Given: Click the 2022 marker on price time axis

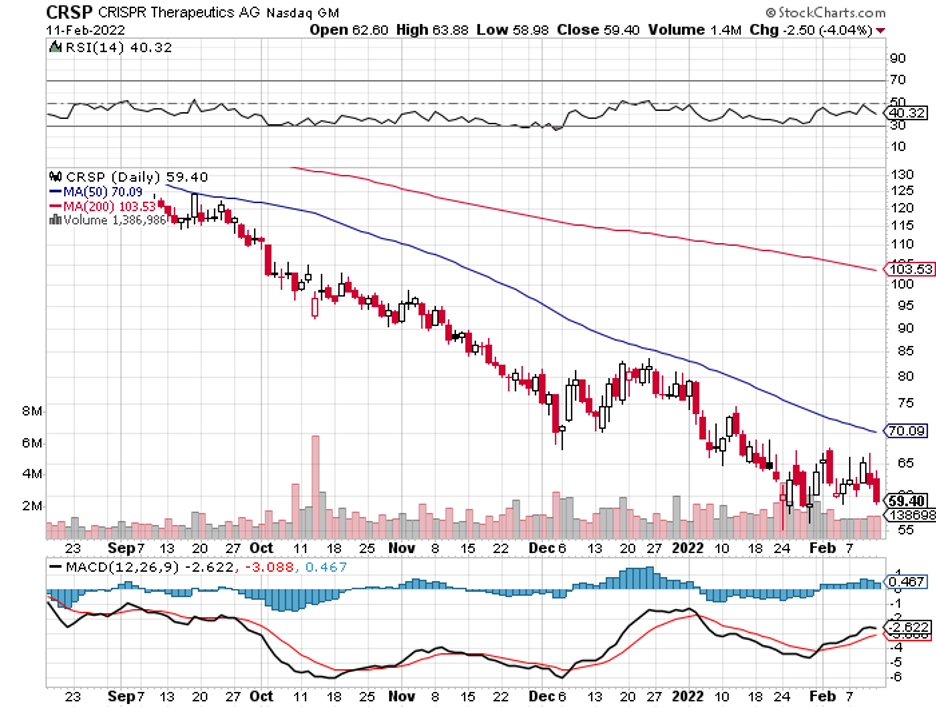Looking at the screenshot, I should pyautogui.click(x=688, y=548).
